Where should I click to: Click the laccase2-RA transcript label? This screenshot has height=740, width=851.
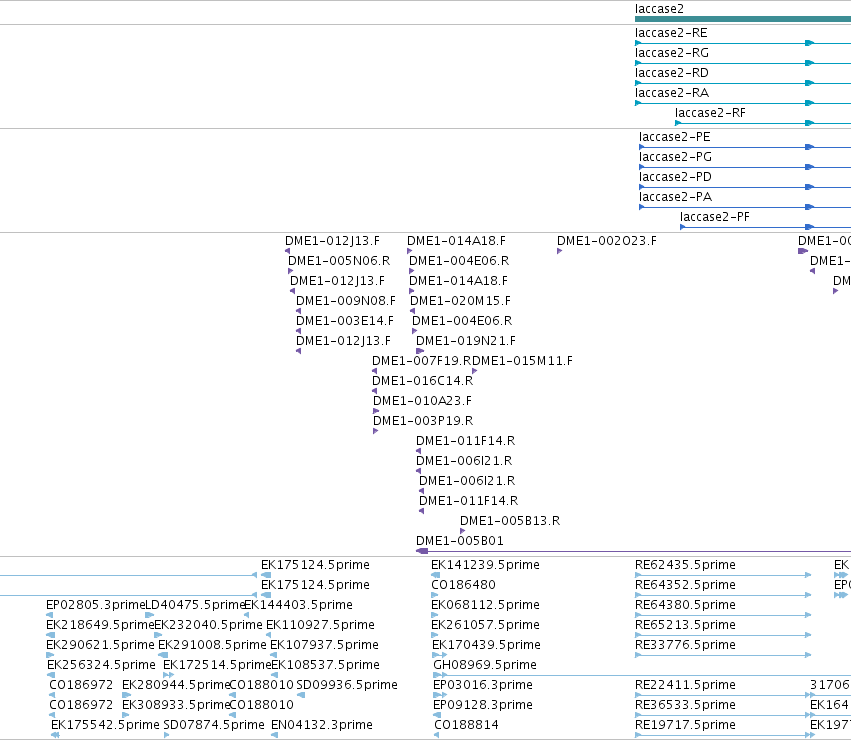(x=672, y=93)
